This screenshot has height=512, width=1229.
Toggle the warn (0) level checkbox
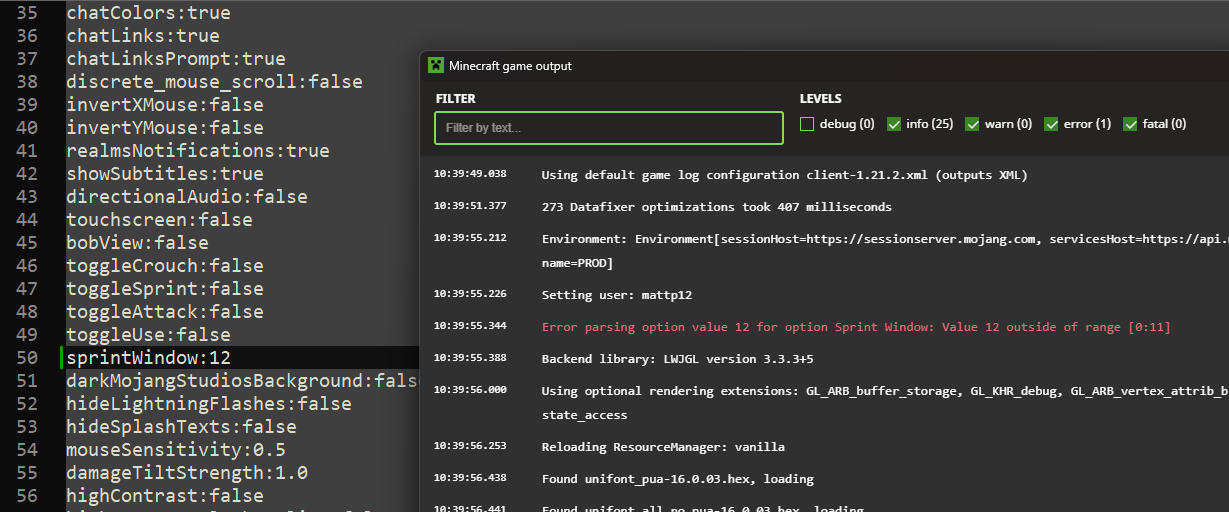(972, 124)
